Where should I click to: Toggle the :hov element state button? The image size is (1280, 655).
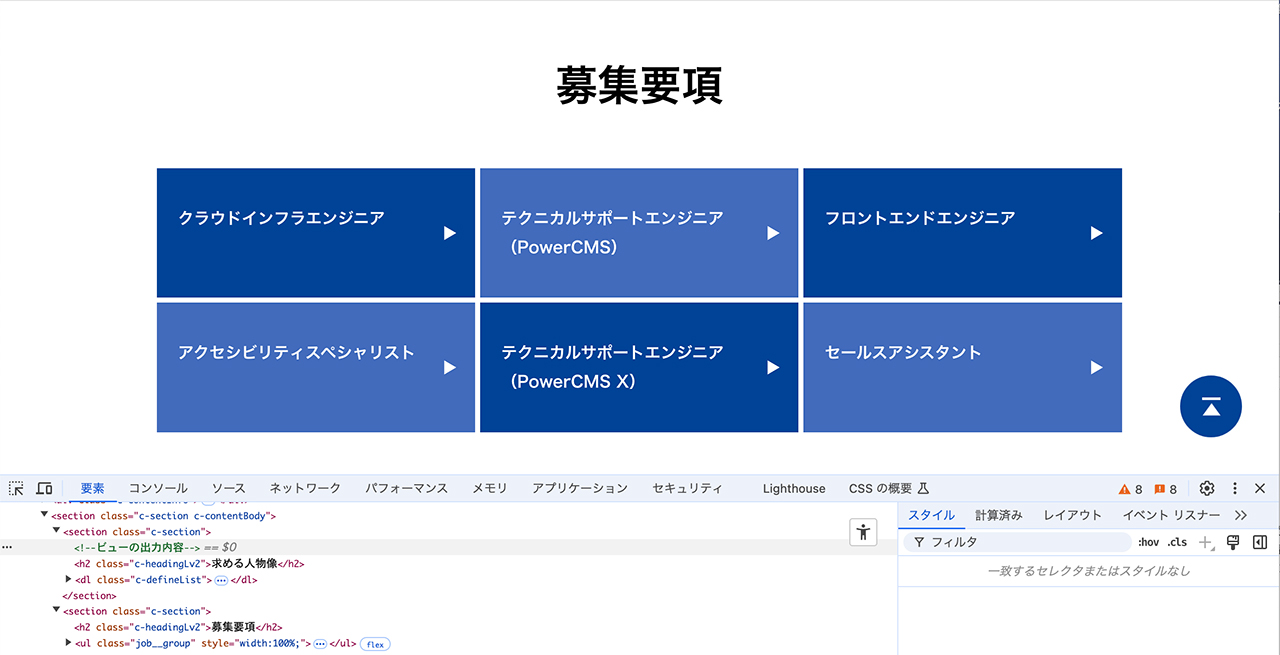click(x=1148, y=542)
